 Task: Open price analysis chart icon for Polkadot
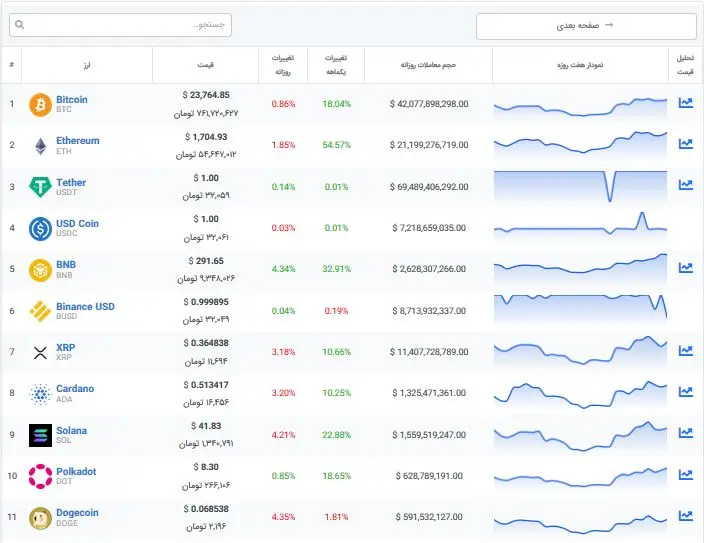pos(686,474)
